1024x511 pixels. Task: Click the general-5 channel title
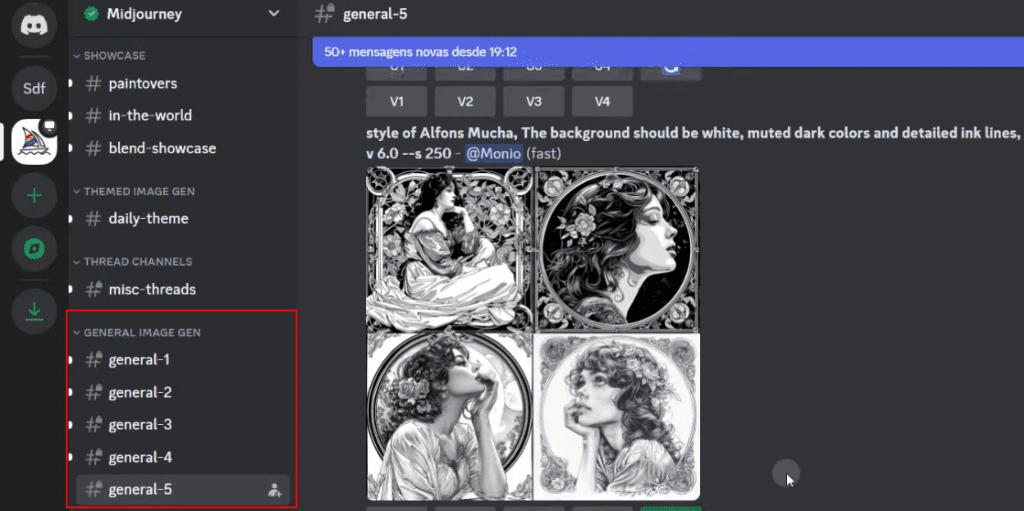click(x=376, y=14)
